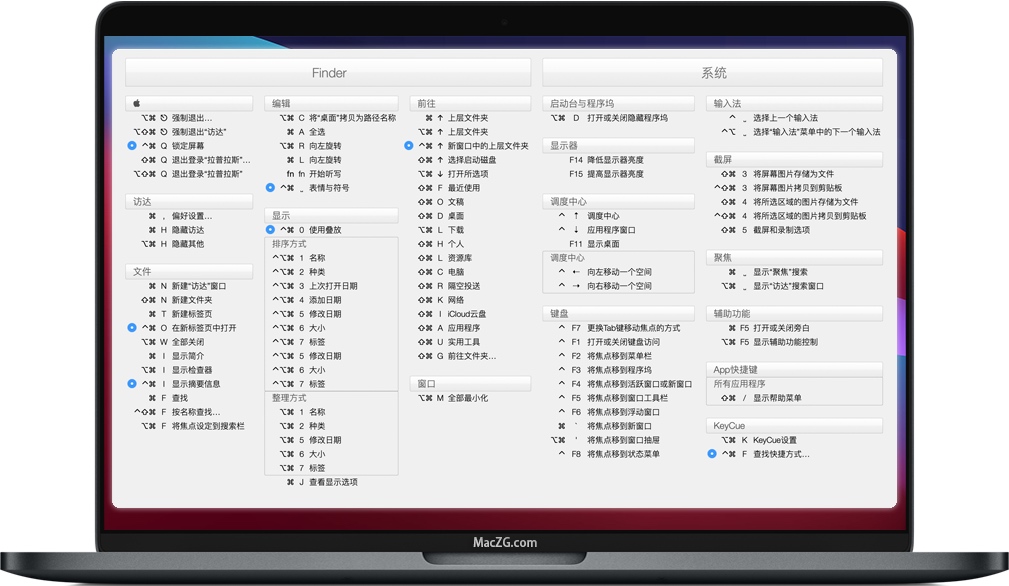Toggle the blue dot beside 使用叠放
1009x586 pixels.
(x=269, y=229)
